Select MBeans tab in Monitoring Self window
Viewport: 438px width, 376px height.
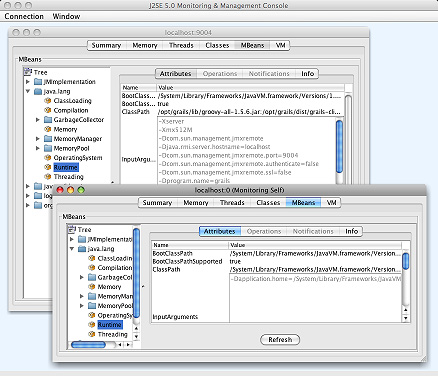coord(303,203)
